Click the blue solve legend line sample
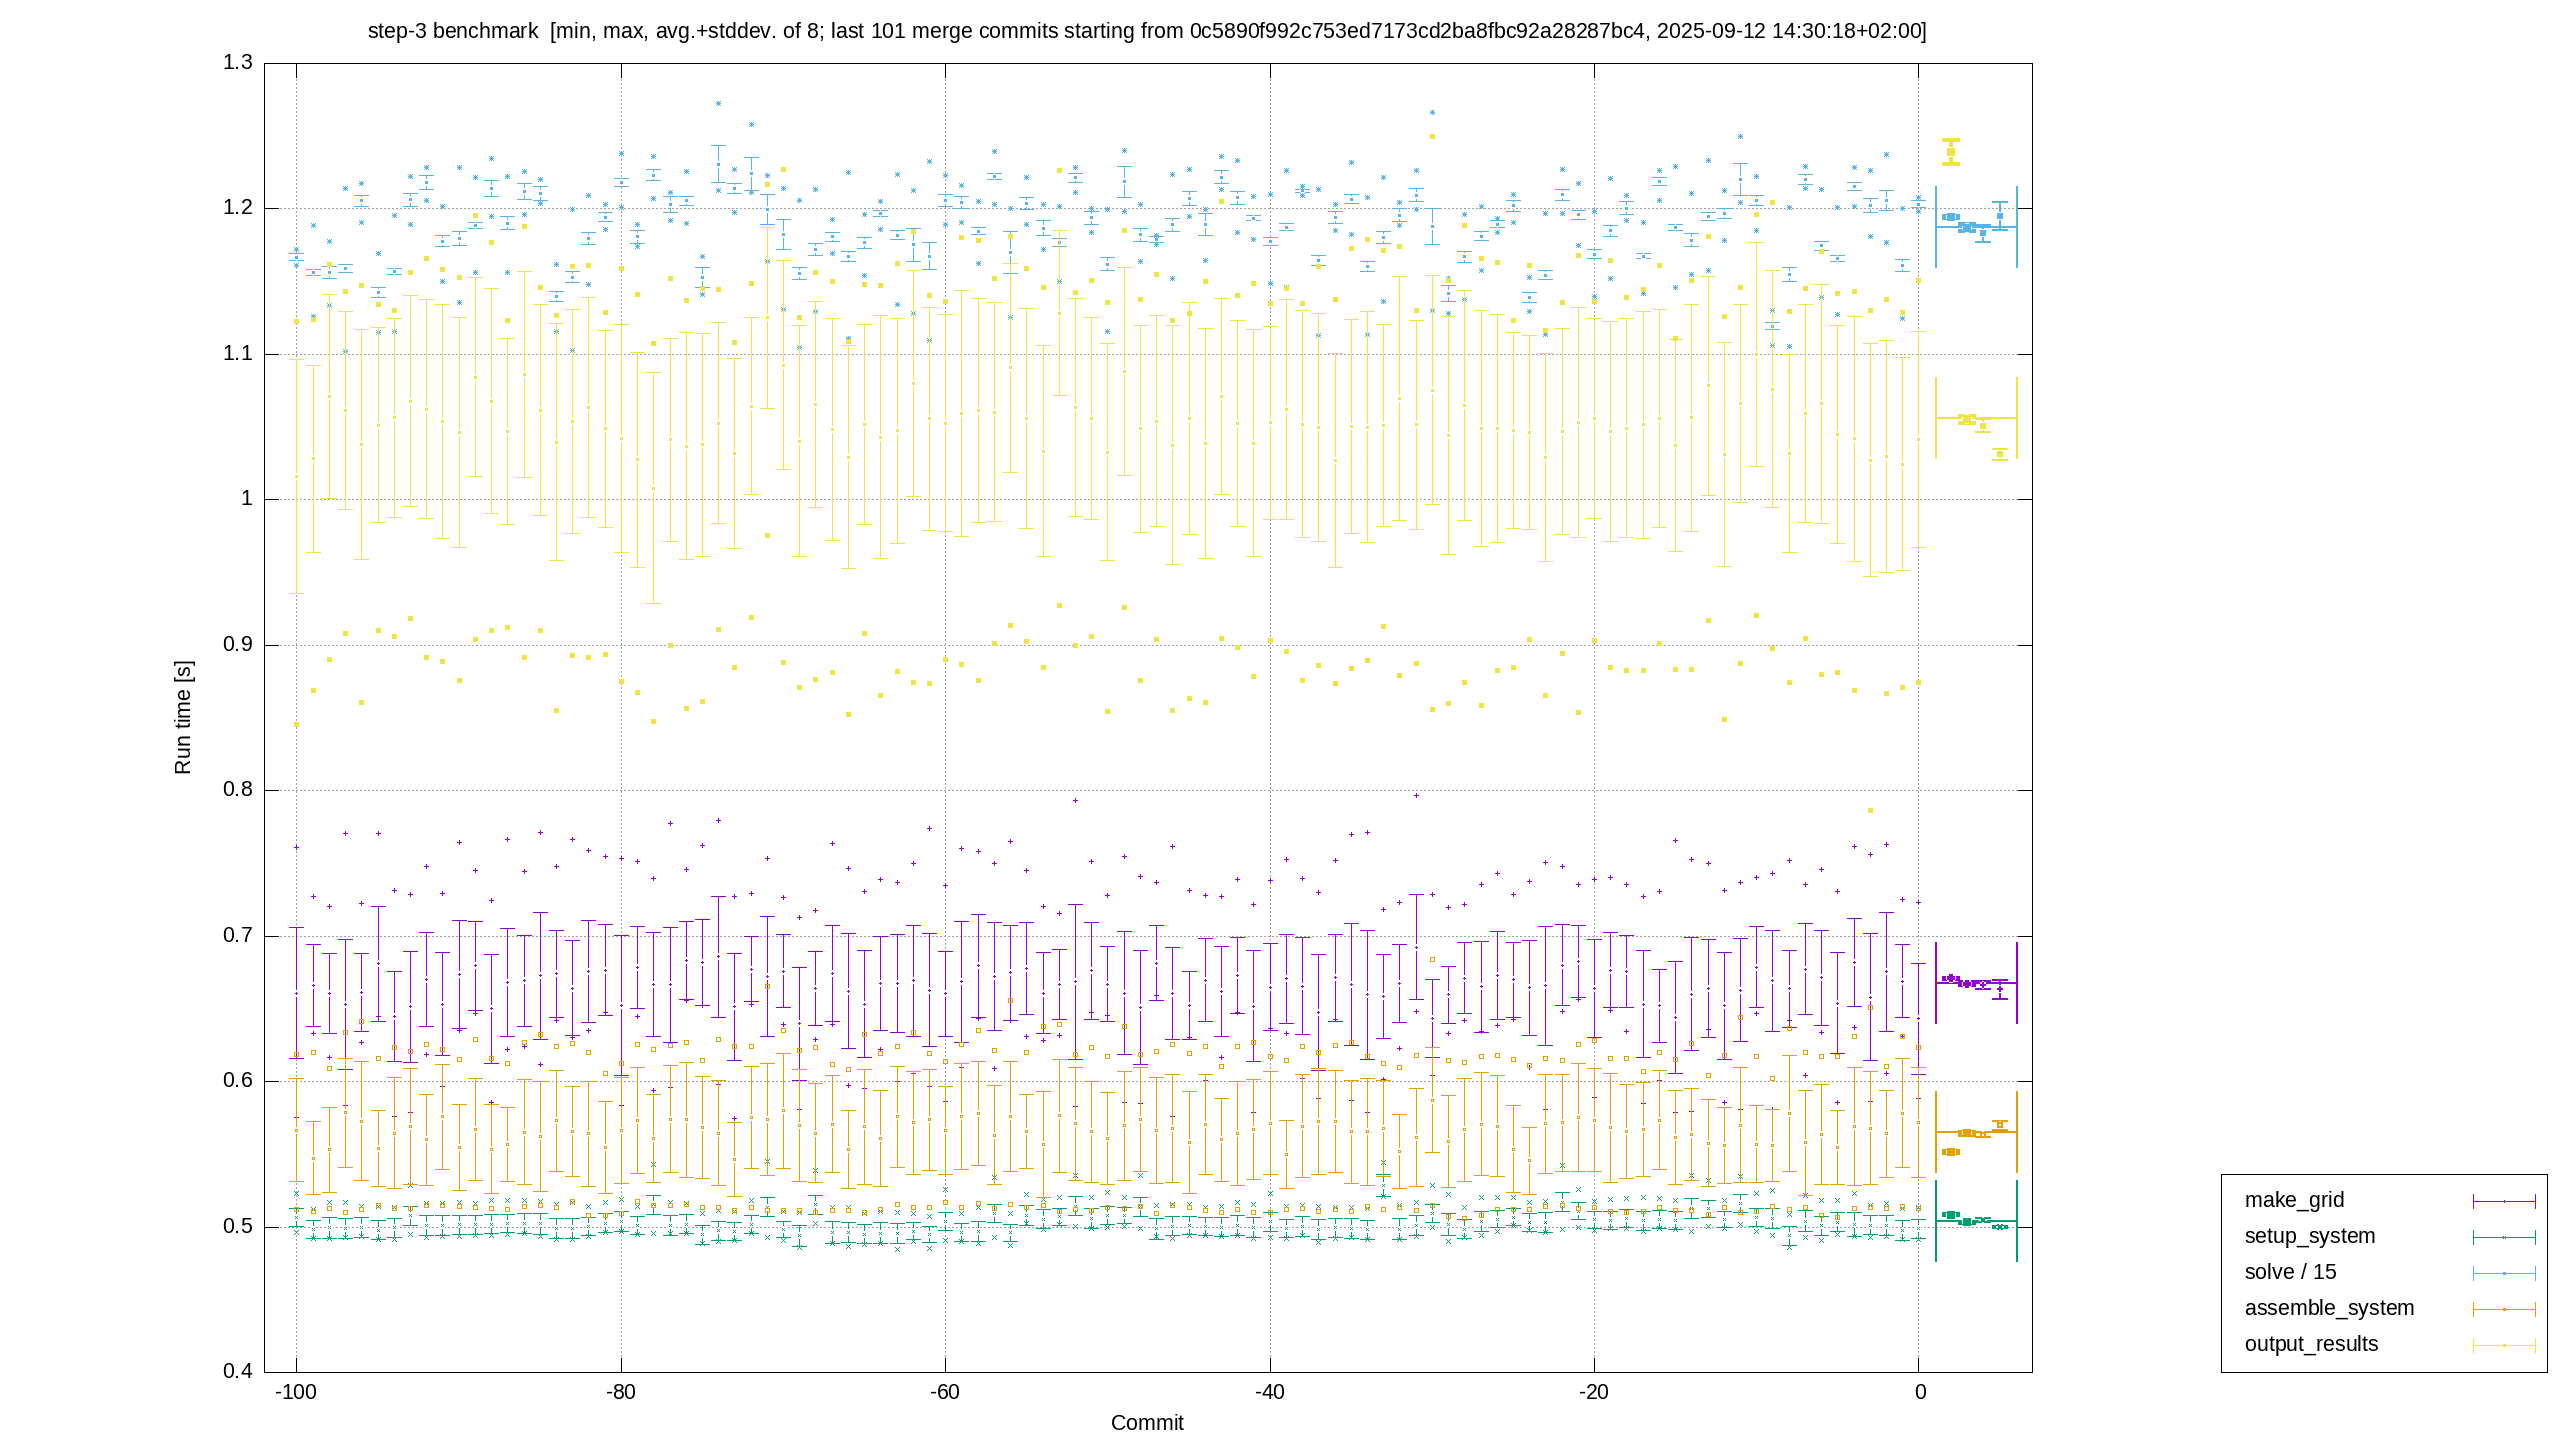The width and height of the screenshot is (2560, 1440). [x=2504, y=1273]
